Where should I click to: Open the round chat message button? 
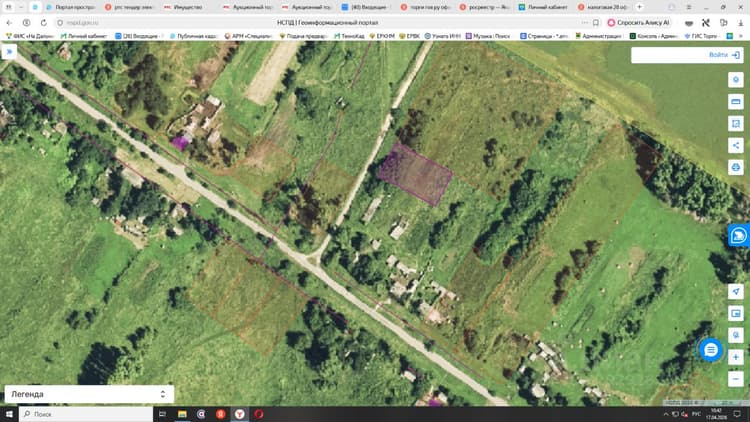coord(711,350)
